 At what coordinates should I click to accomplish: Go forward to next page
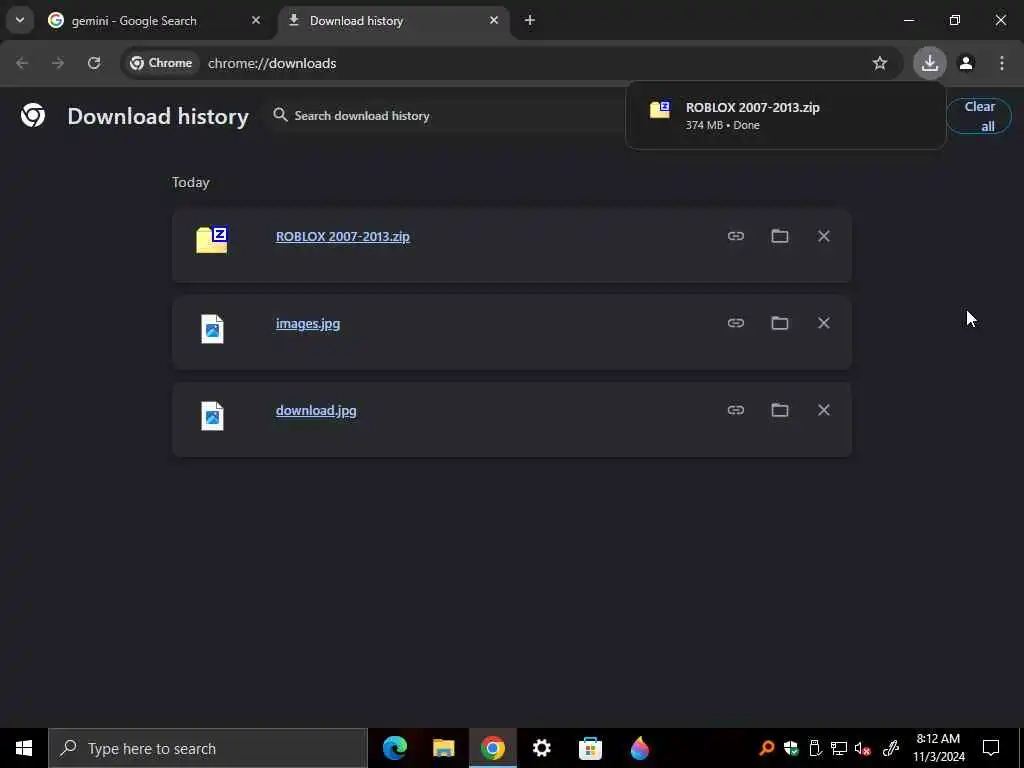58,63
